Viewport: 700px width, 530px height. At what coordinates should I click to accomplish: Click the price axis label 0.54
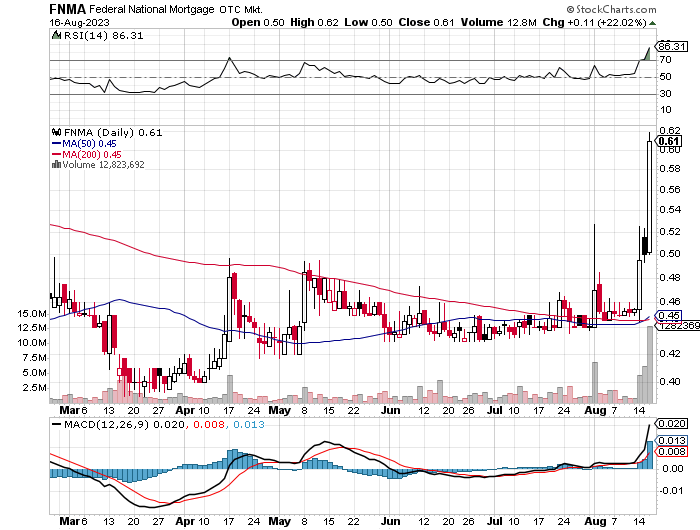(x=670, y=209)
